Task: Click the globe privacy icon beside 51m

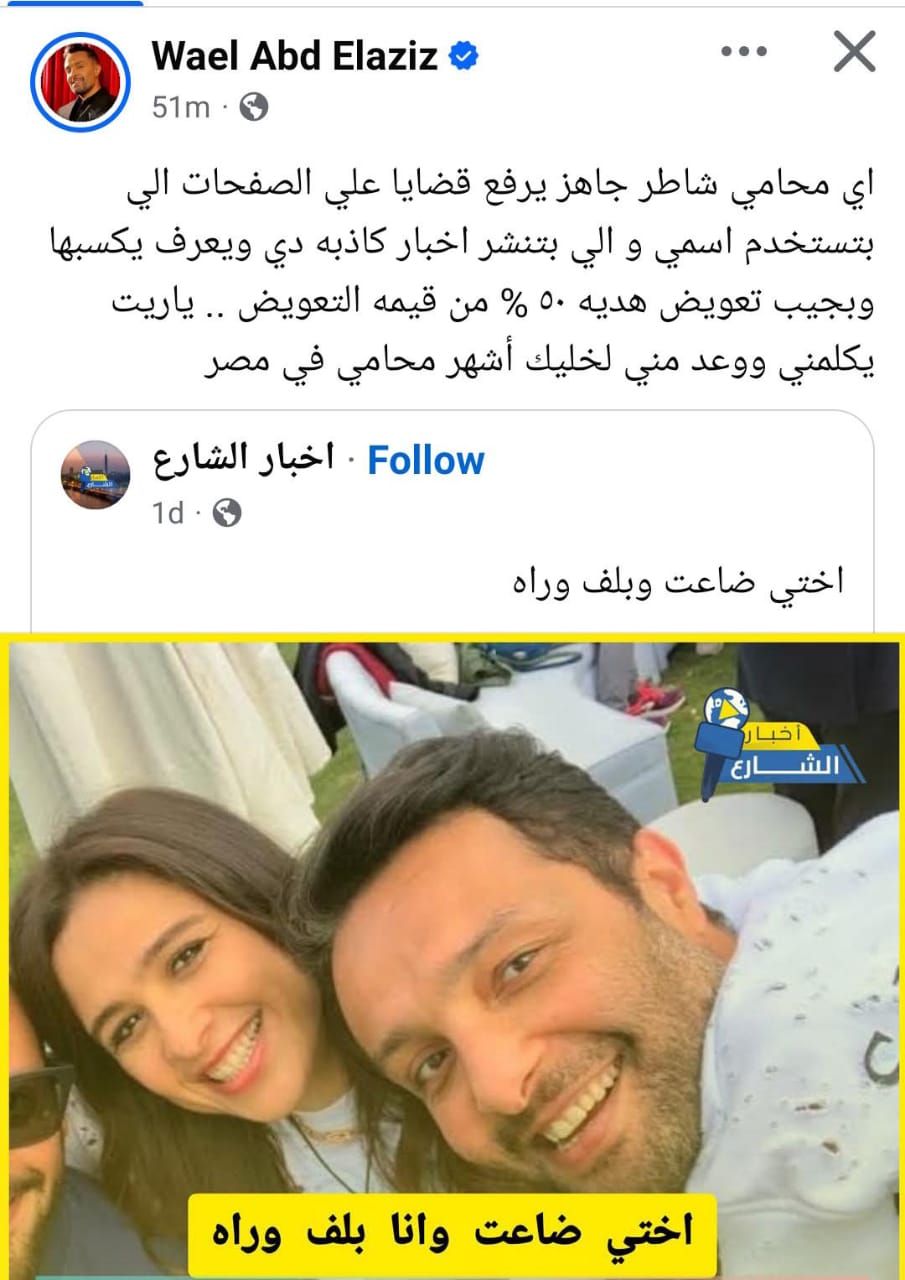Action: click(253, 108)
